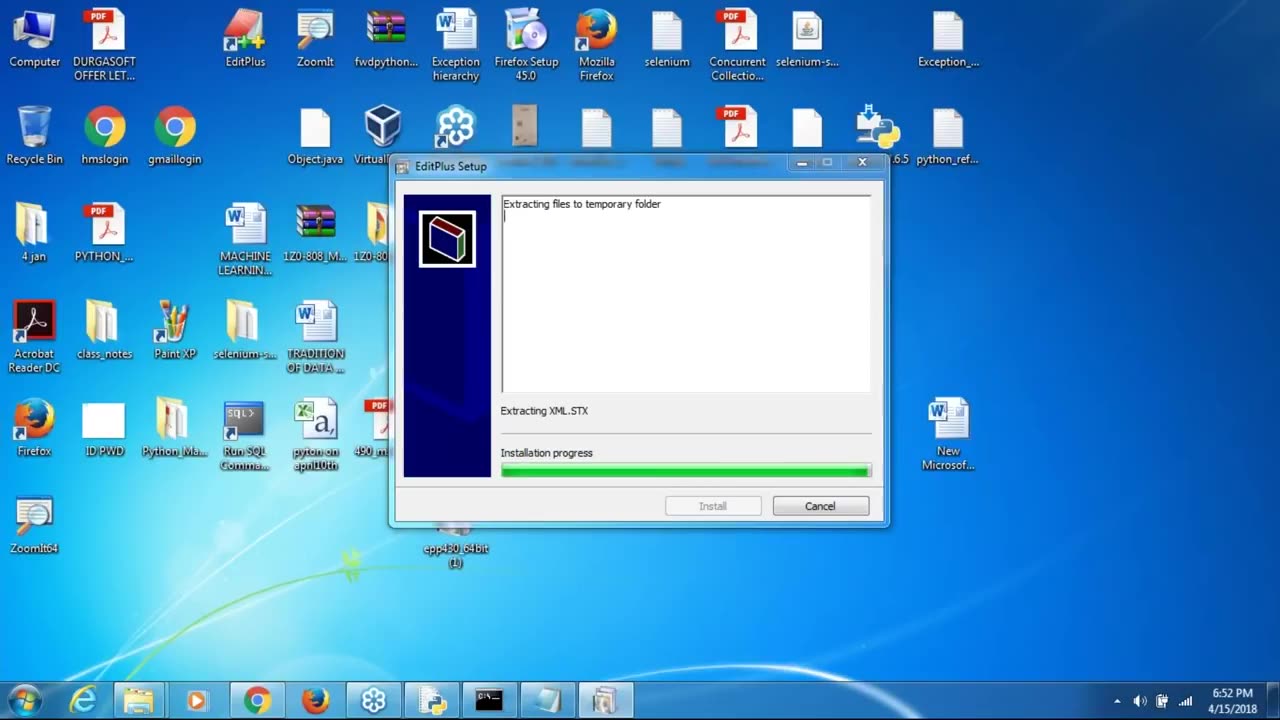This screenshot has height=720, width=1280.
Task: Select the Run SQL Command Line shortcut
Action: pyautogui.click(x=245, y=435)
